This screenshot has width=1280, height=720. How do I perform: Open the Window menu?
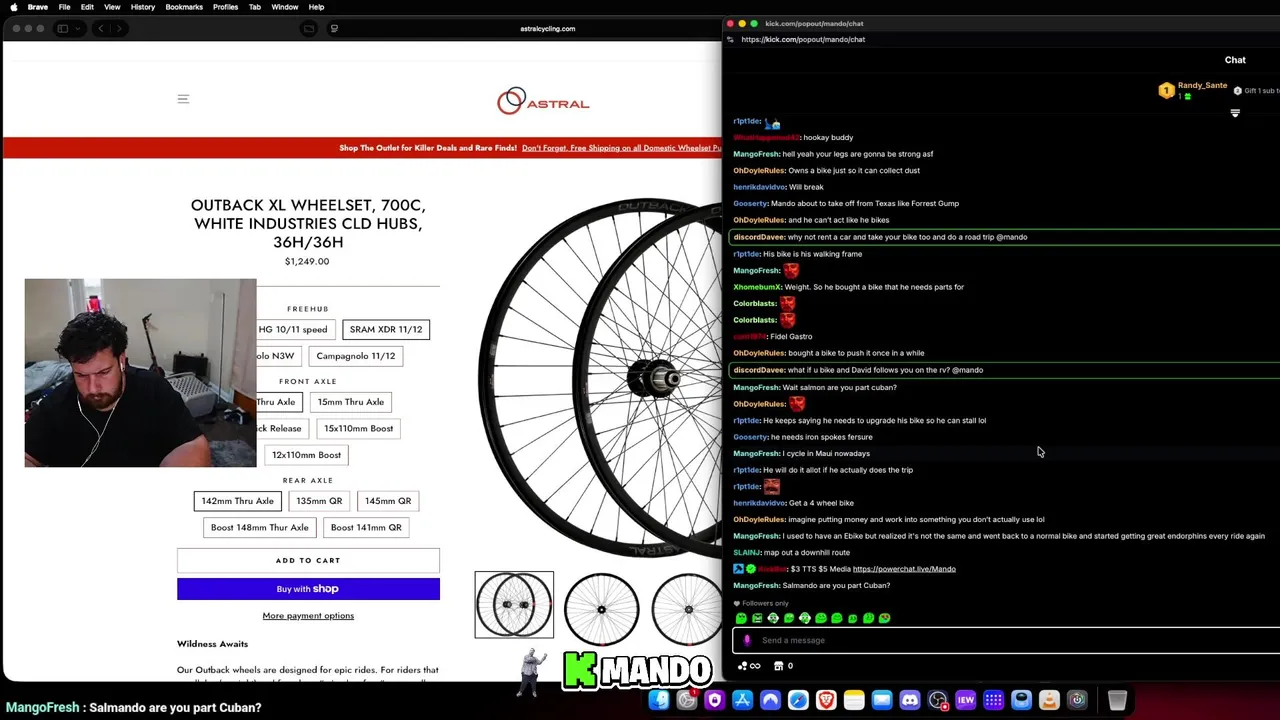(285, 7)
